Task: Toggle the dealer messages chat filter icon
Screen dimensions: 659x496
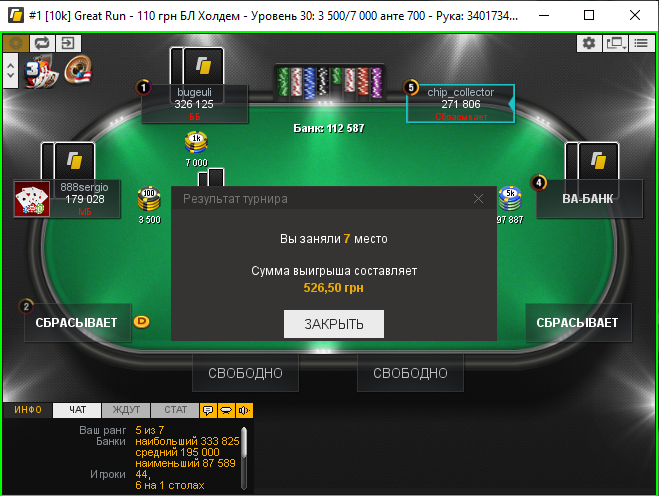Action: click(x=226, y=410)
